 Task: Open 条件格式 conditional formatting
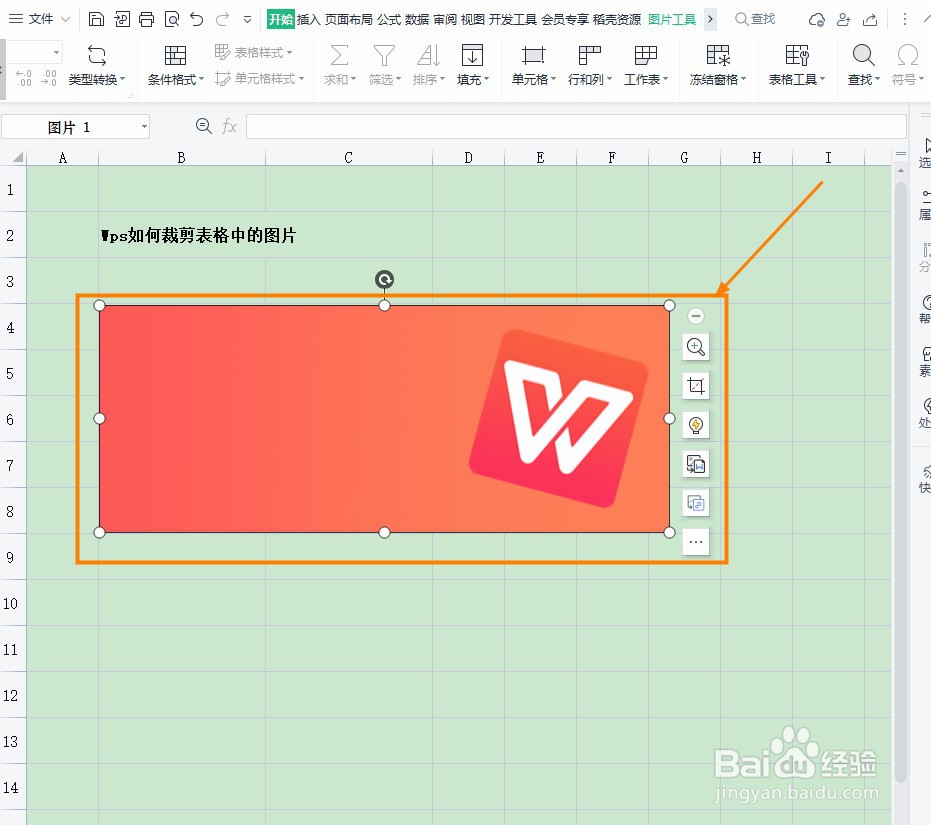tap(175, 65)
